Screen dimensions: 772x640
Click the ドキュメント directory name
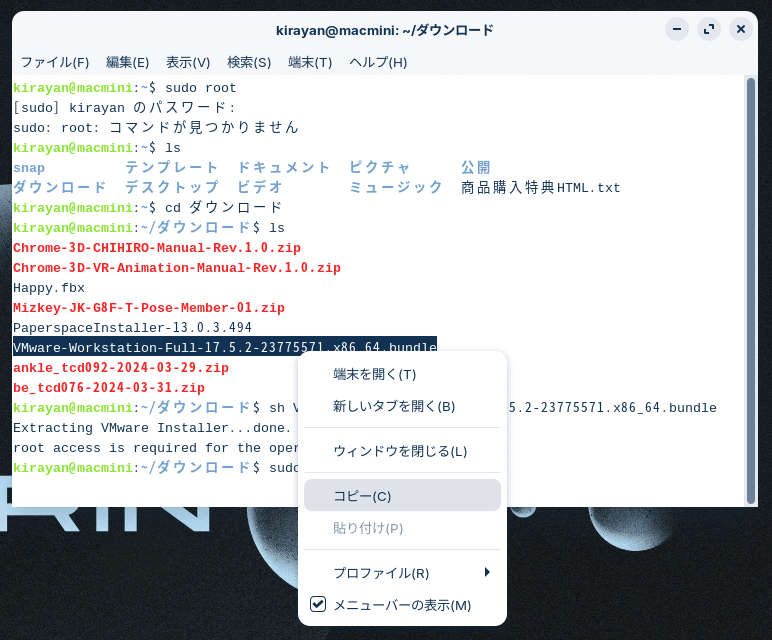click(x=283, y=167)
